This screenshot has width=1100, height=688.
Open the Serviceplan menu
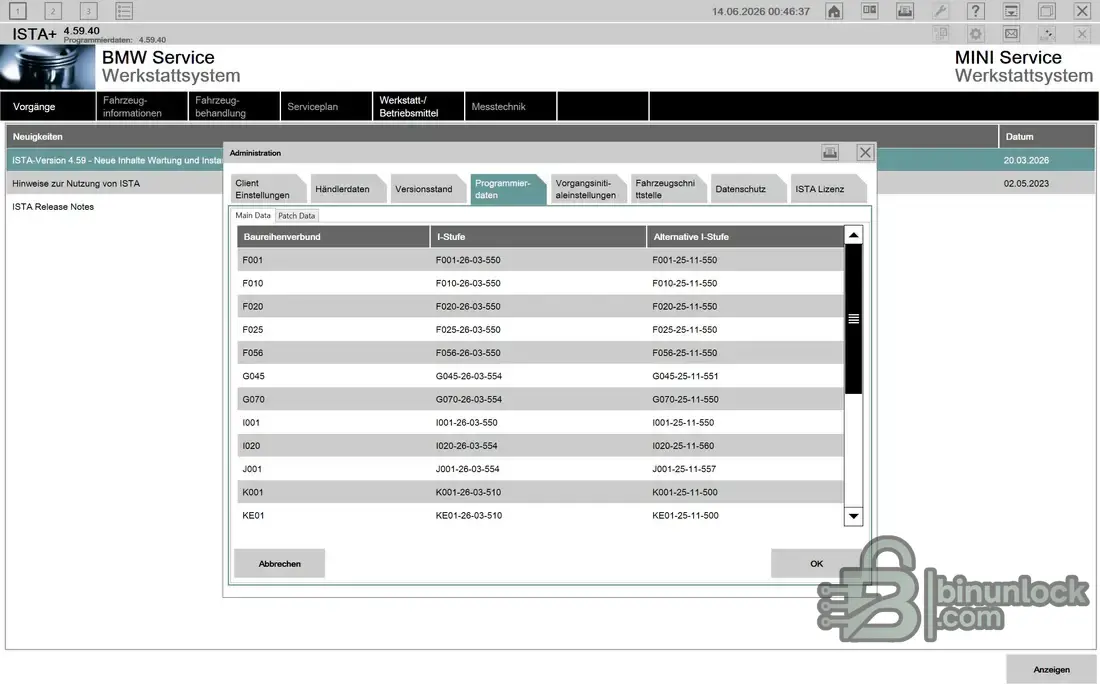coord(326,106)
